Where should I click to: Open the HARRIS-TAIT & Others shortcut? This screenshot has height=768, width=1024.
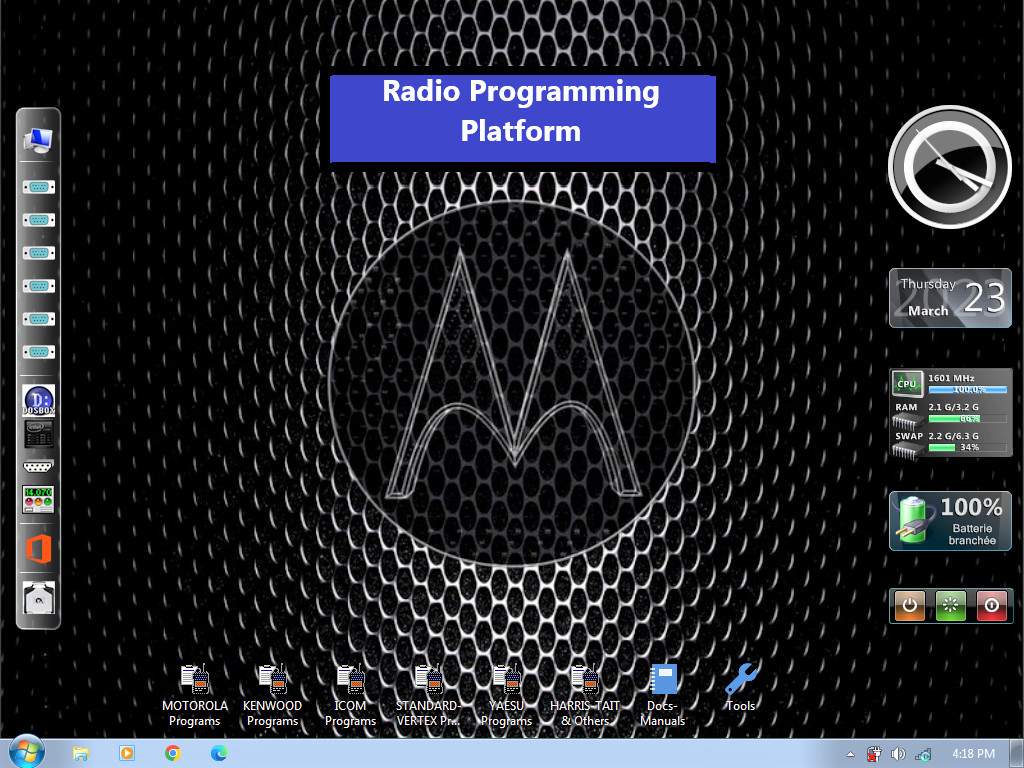(x=585, y=681)
